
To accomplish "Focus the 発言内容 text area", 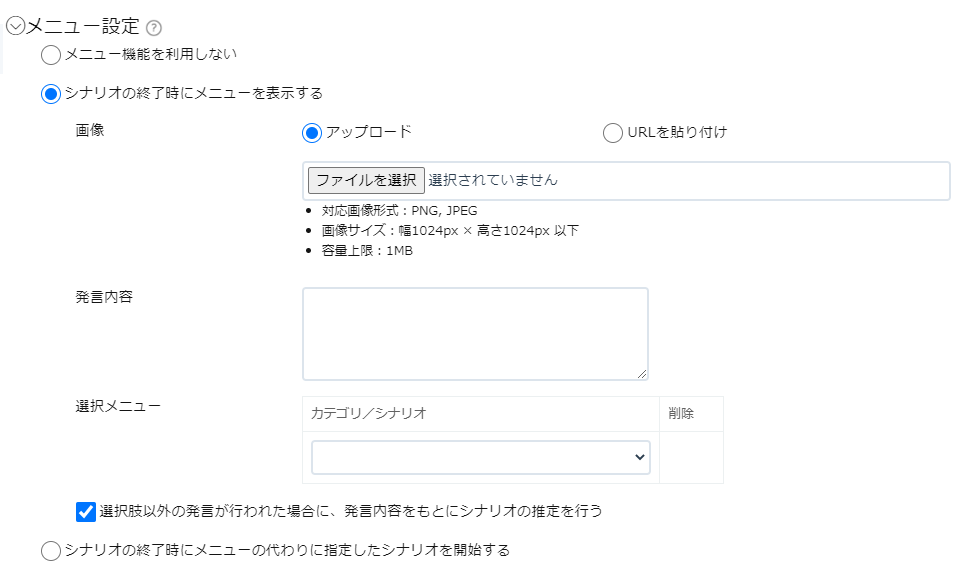I will pyautogui.click(x=476, y=334).
